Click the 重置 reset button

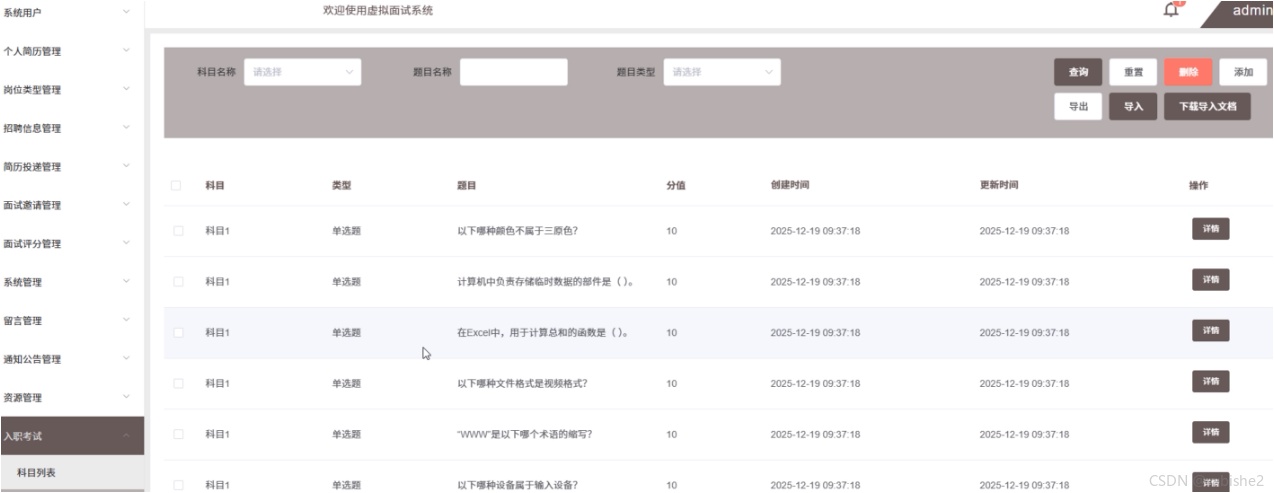coord(1133,72)
